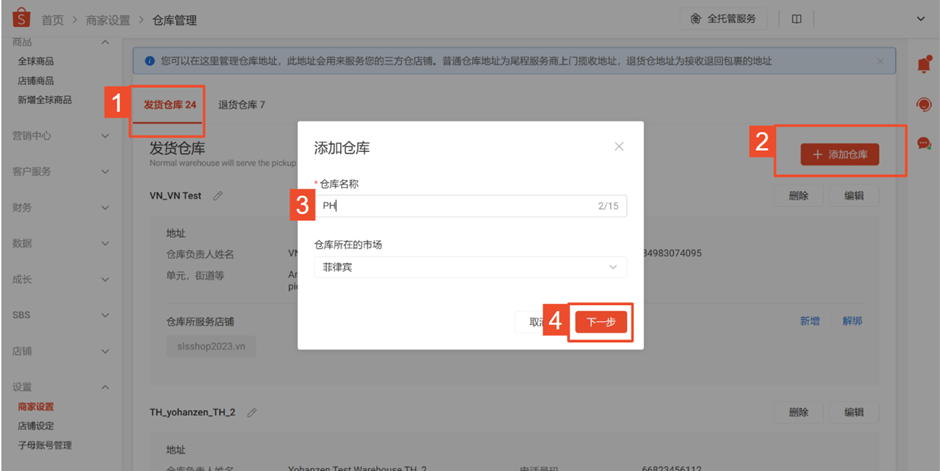Open 店铺设定 in the sidebar
The height and width of the screenshot is (471, 940).
[35, 425]
